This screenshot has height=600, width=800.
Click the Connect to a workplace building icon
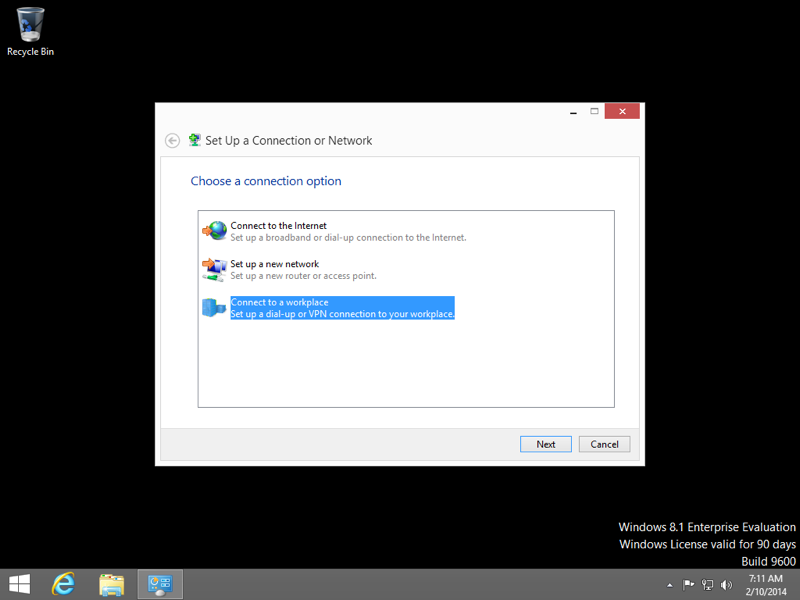click(x=214, y=308)
